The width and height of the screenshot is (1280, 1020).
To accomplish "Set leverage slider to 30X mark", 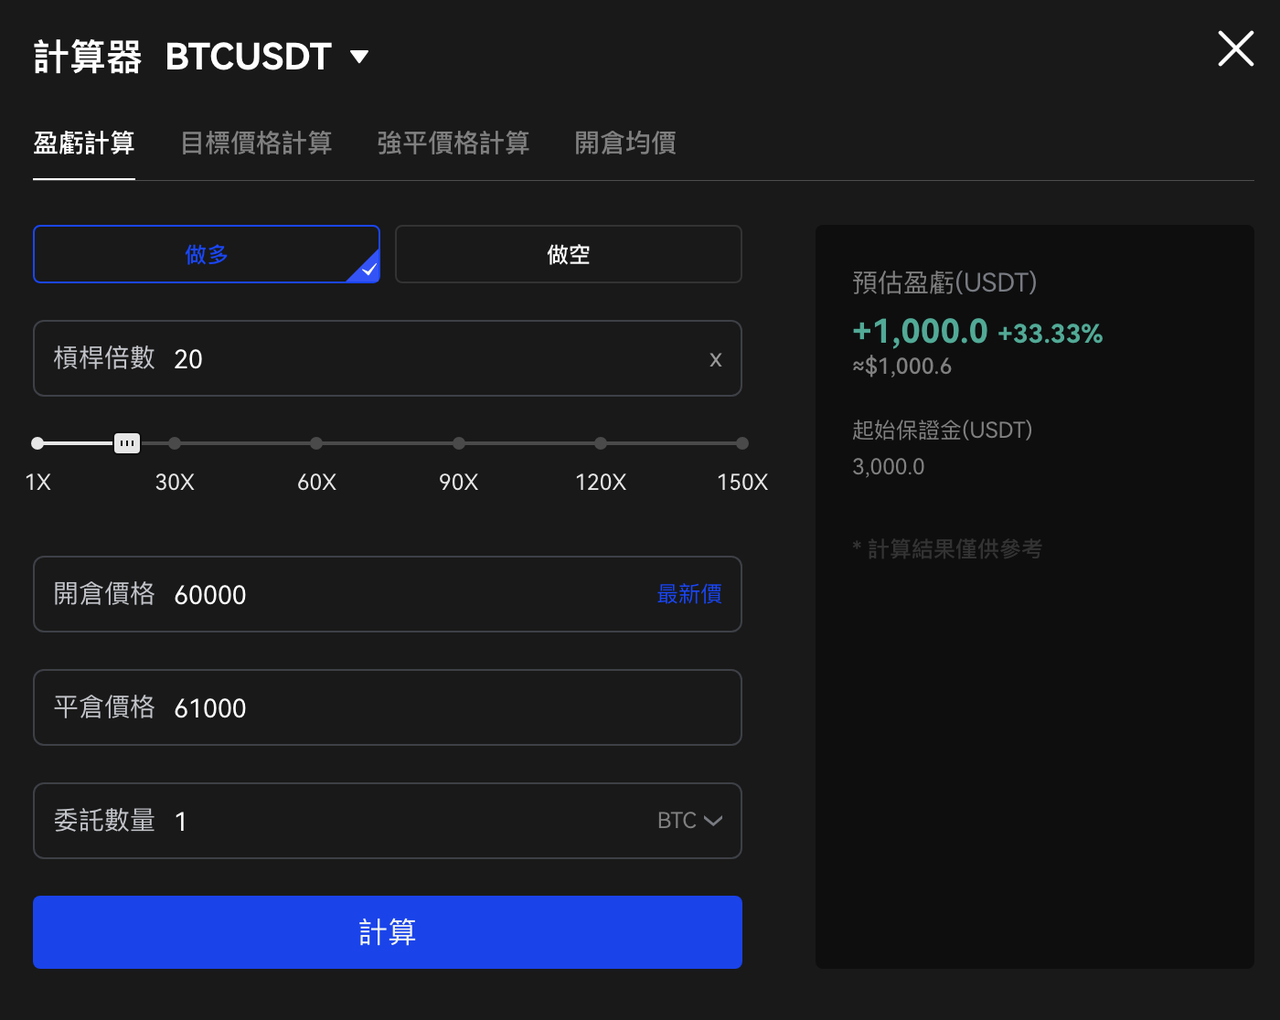I will coord(175,443).
